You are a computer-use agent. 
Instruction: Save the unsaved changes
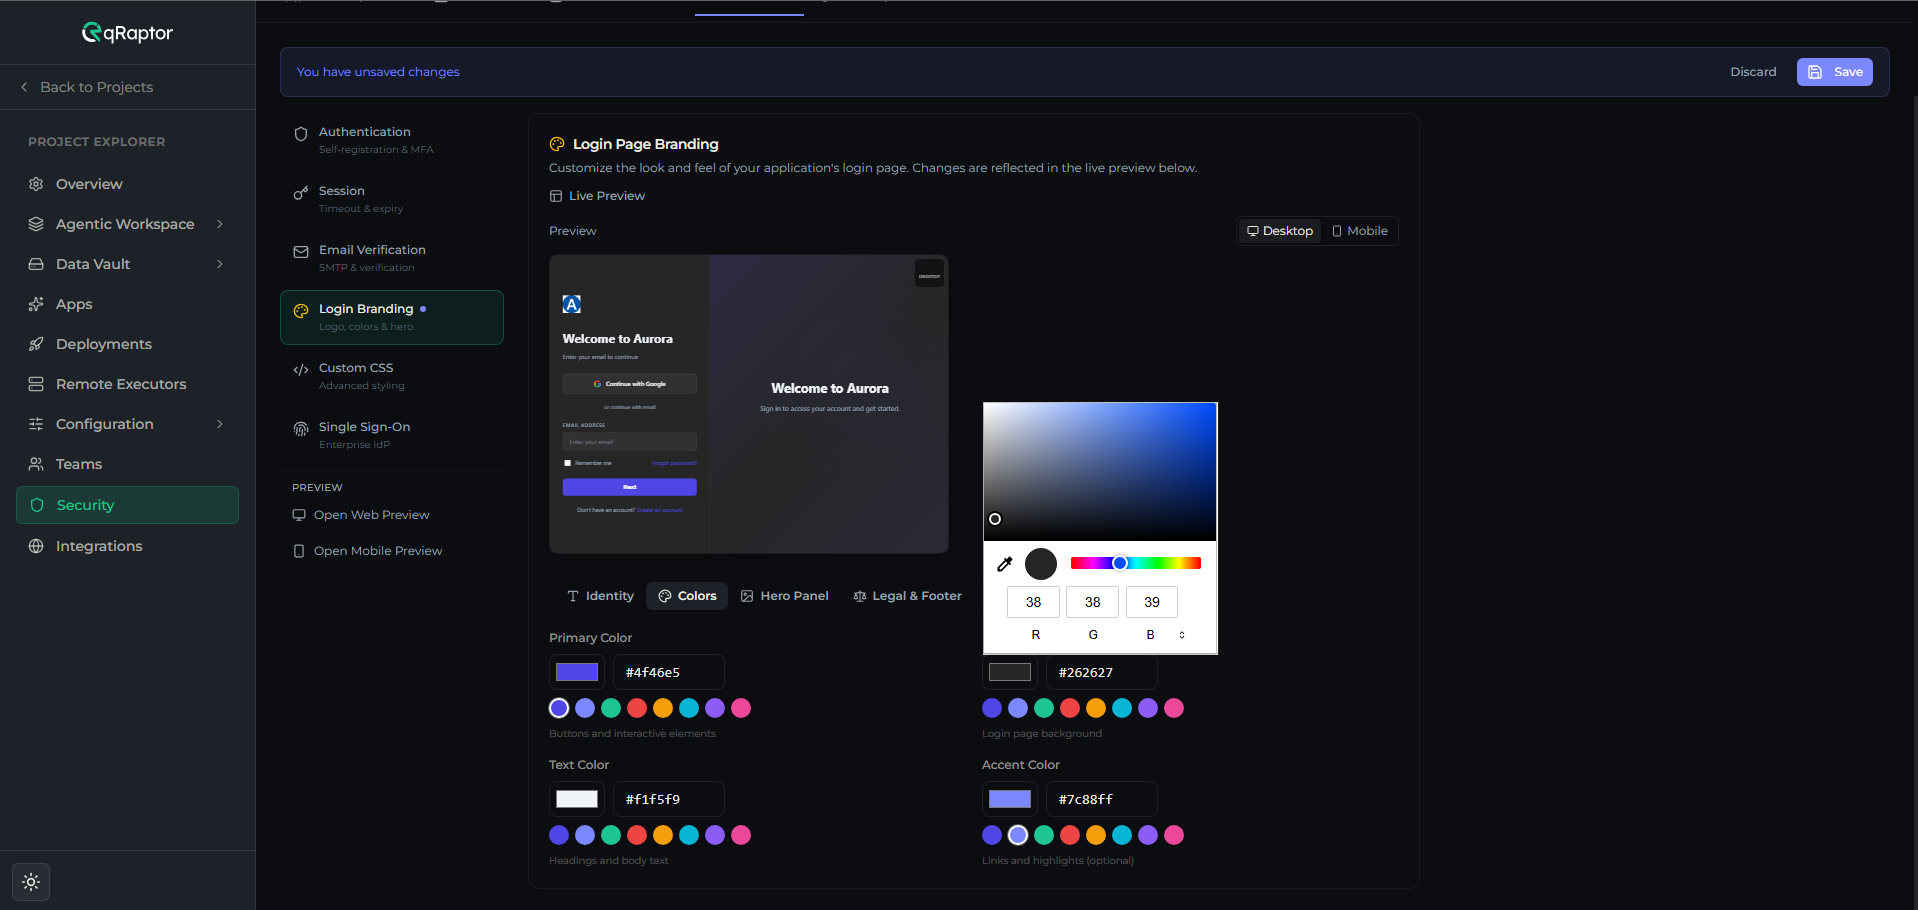pos(1834,72)
